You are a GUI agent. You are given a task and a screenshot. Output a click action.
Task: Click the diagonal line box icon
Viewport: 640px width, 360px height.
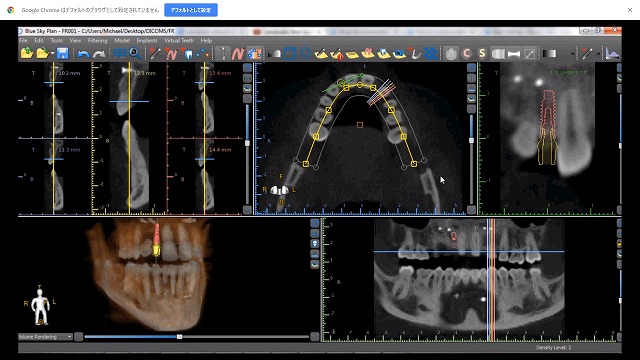[529, 53]
